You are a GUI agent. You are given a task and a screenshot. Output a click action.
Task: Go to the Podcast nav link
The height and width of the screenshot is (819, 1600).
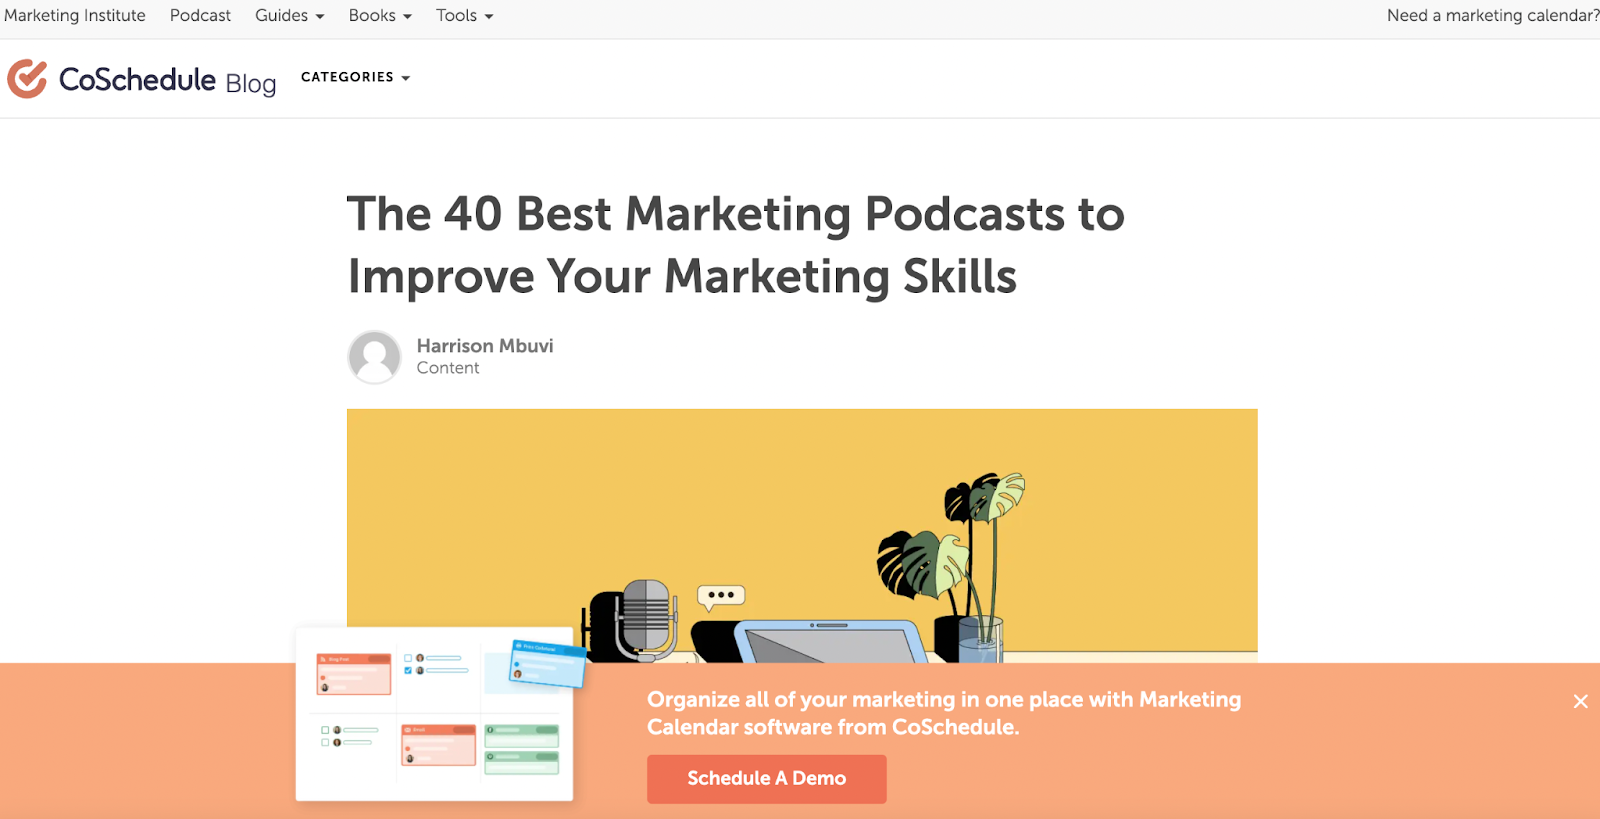(x=200, y=16)
